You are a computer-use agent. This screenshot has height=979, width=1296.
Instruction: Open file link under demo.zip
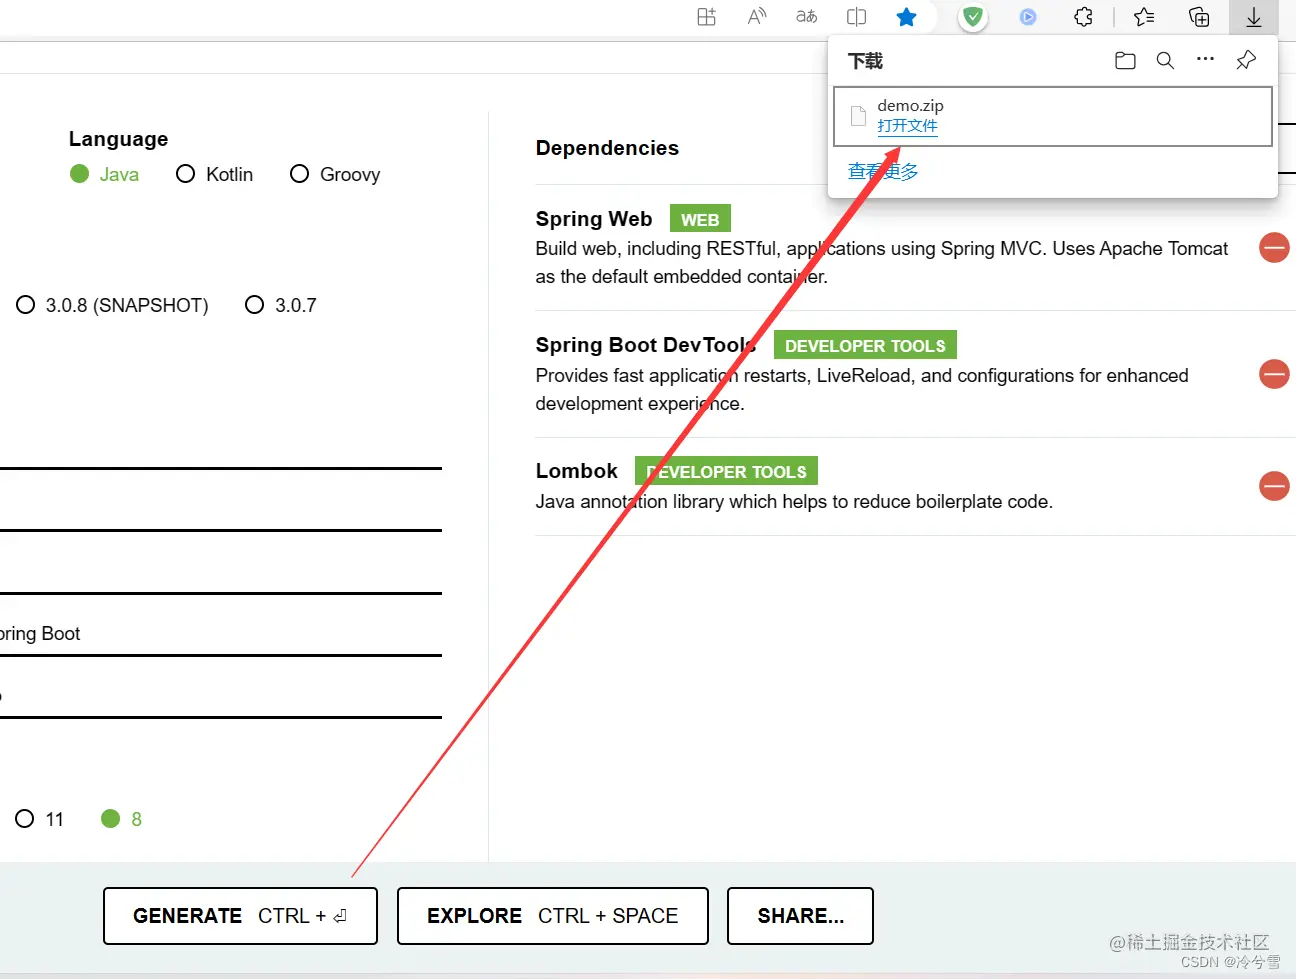907,126
